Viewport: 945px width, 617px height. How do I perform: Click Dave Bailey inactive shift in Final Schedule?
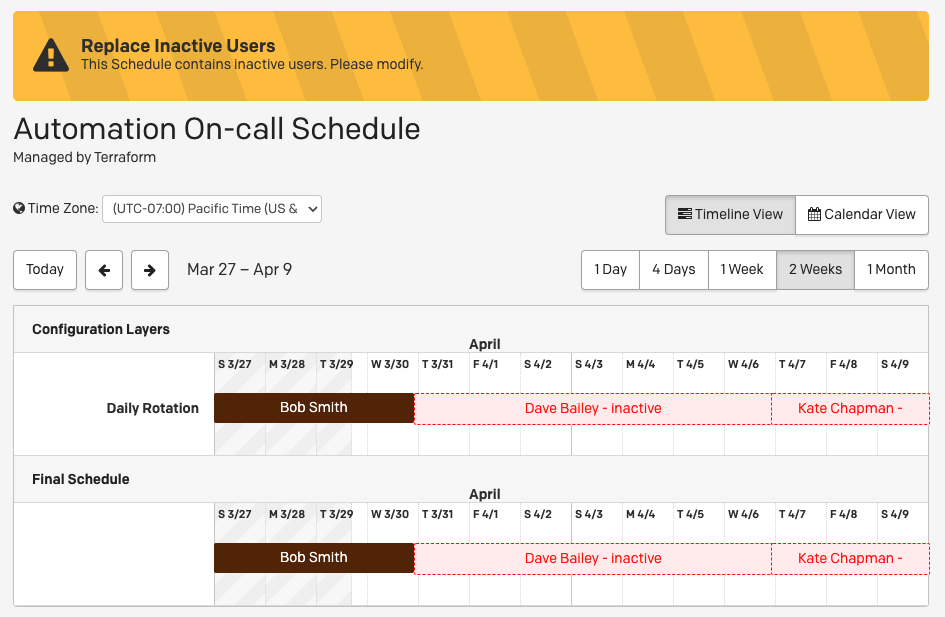(x=593, y=559)
